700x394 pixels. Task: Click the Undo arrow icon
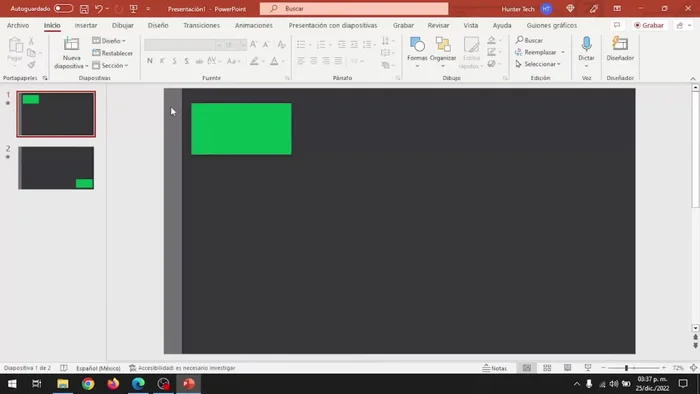[99, 8]
